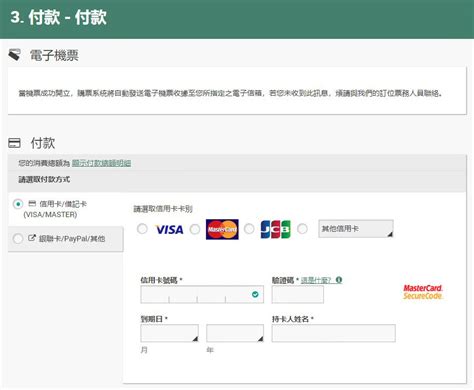474x390 pixels.
Task: Open the expiry year (年) dropdown
Action: tap(235, 333)
